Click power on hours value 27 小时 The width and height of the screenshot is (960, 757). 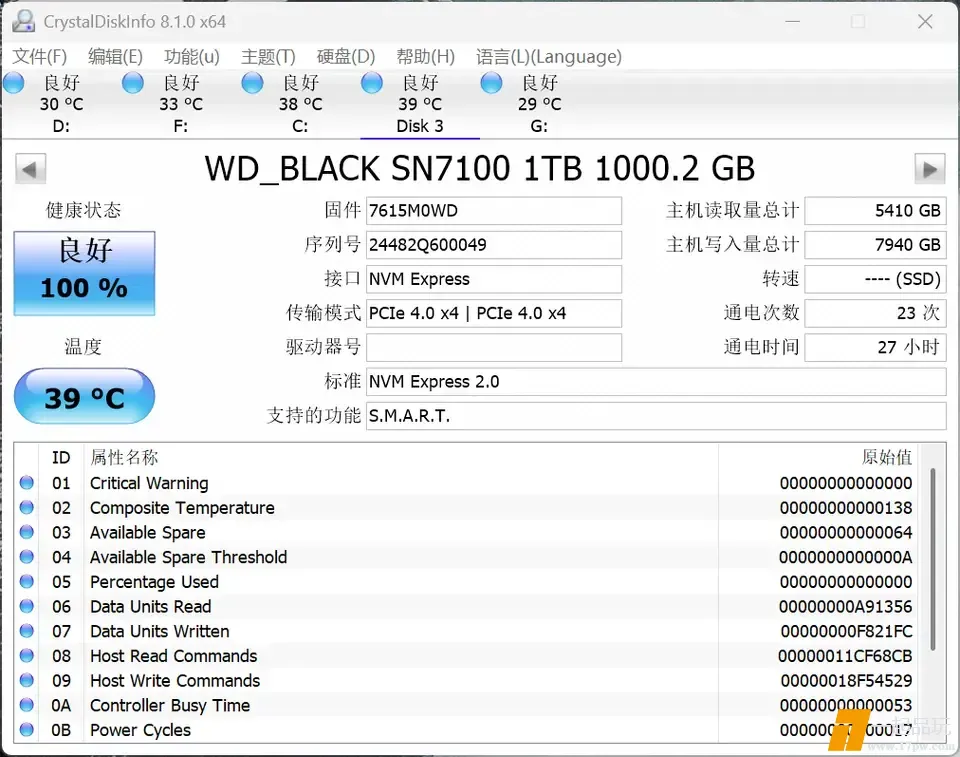coord(876,347)
